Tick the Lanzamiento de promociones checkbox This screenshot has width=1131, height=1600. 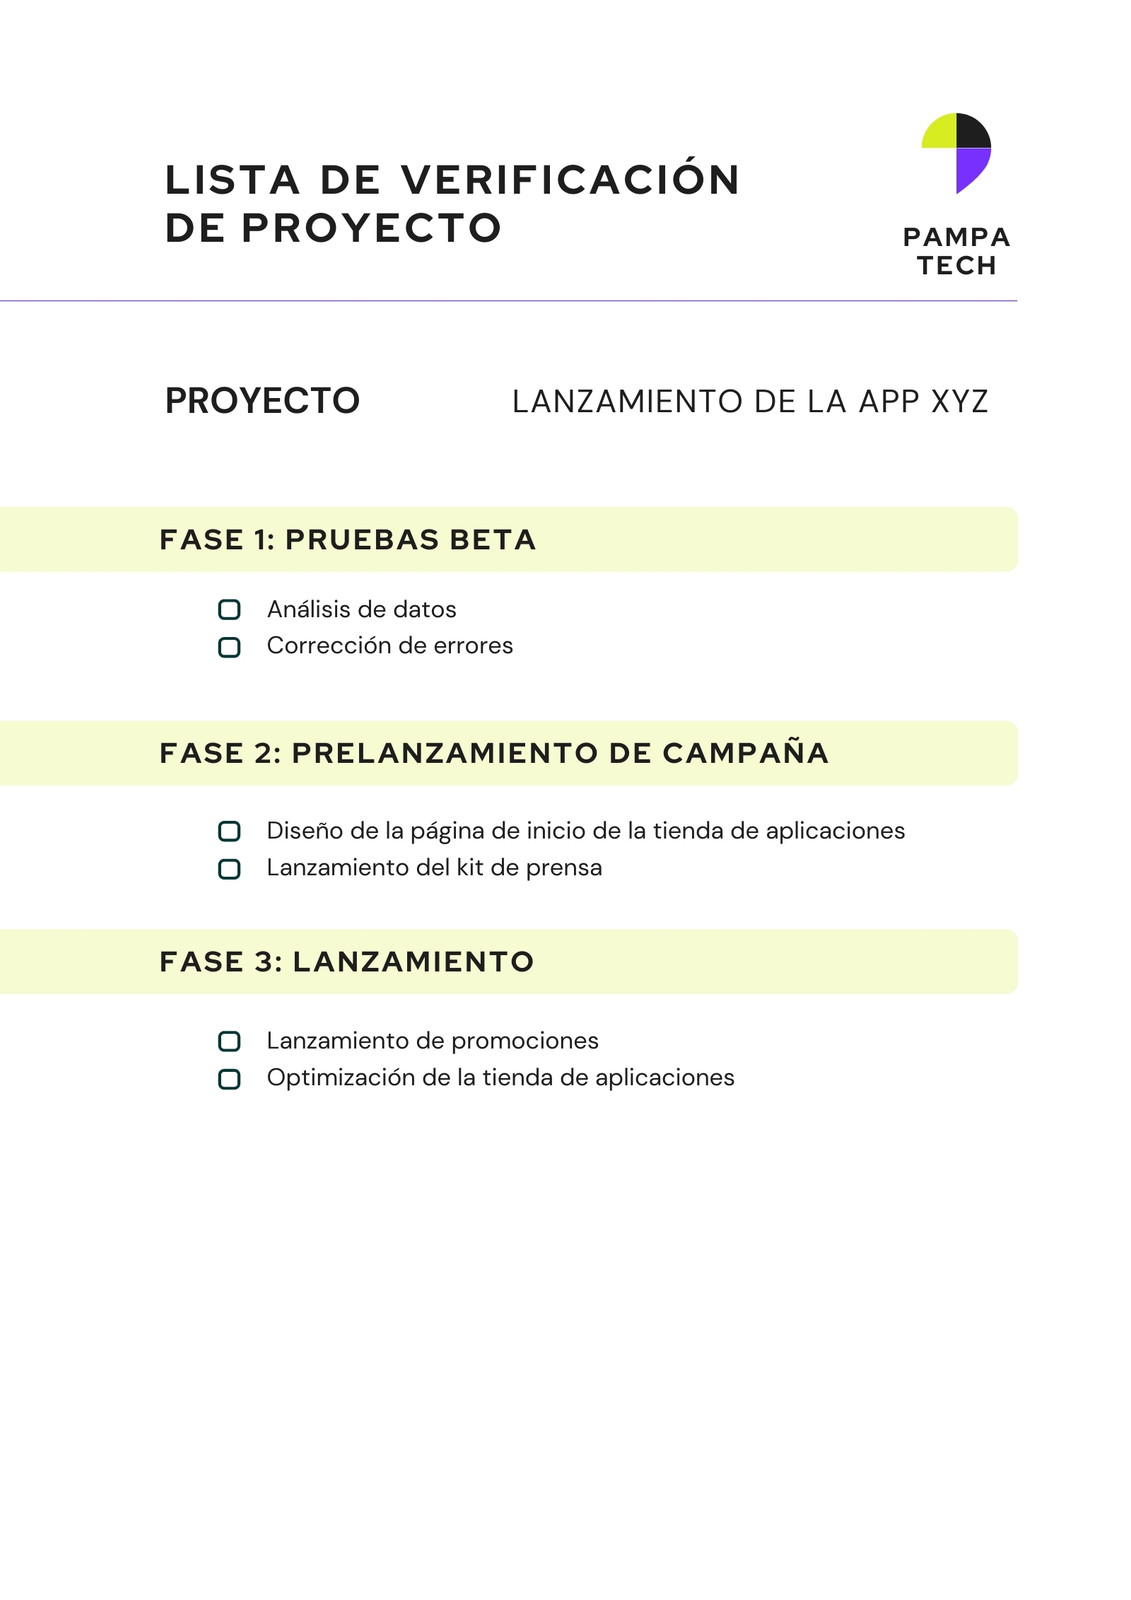coord(229,1041)
